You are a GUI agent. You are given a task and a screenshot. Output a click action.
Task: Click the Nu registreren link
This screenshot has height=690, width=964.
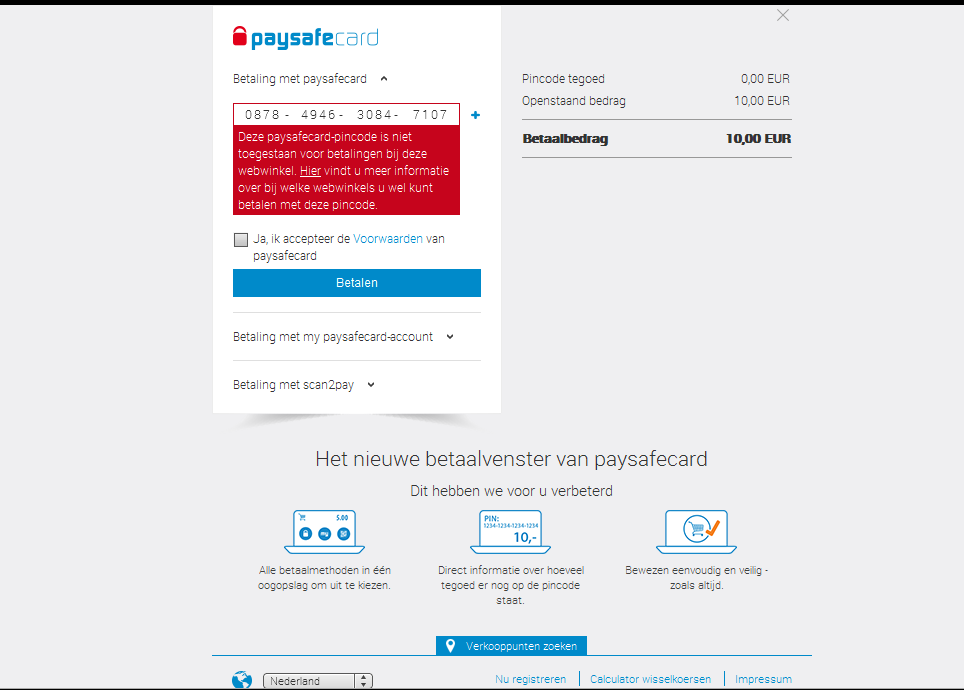coord(531,679)
